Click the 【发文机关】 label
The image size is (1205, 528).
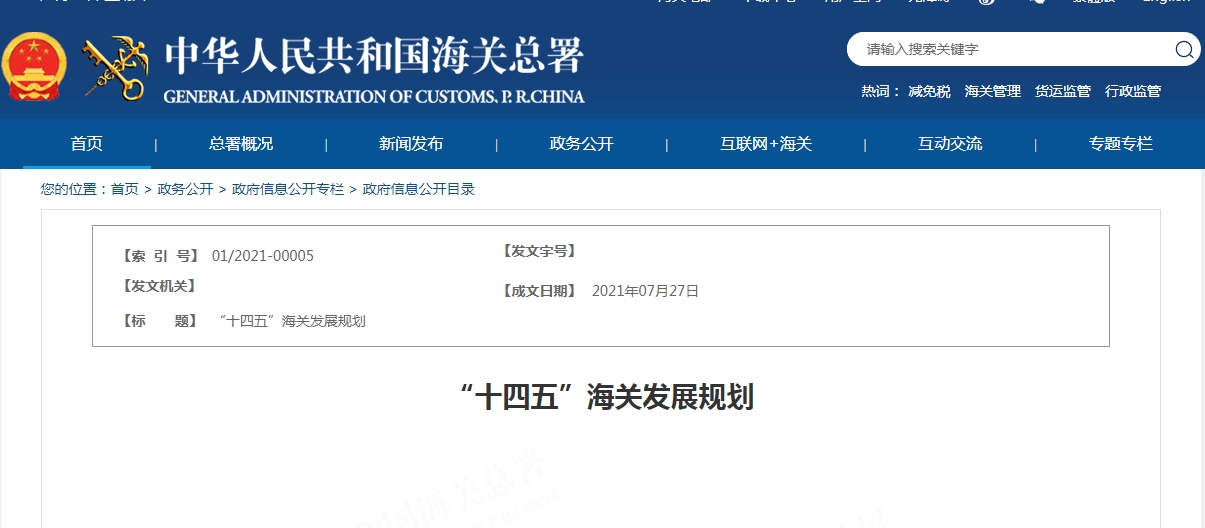coord(158,286)
